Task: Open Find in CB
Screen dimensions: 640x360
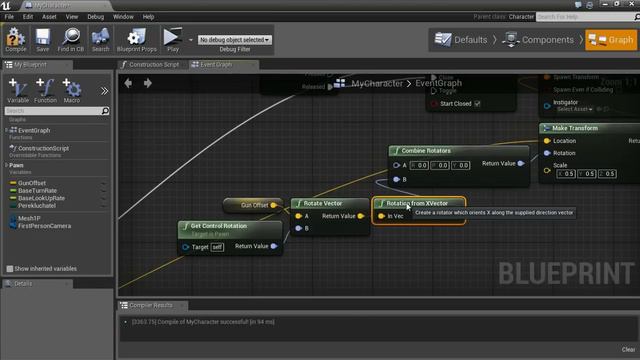Action: [71, 40]
